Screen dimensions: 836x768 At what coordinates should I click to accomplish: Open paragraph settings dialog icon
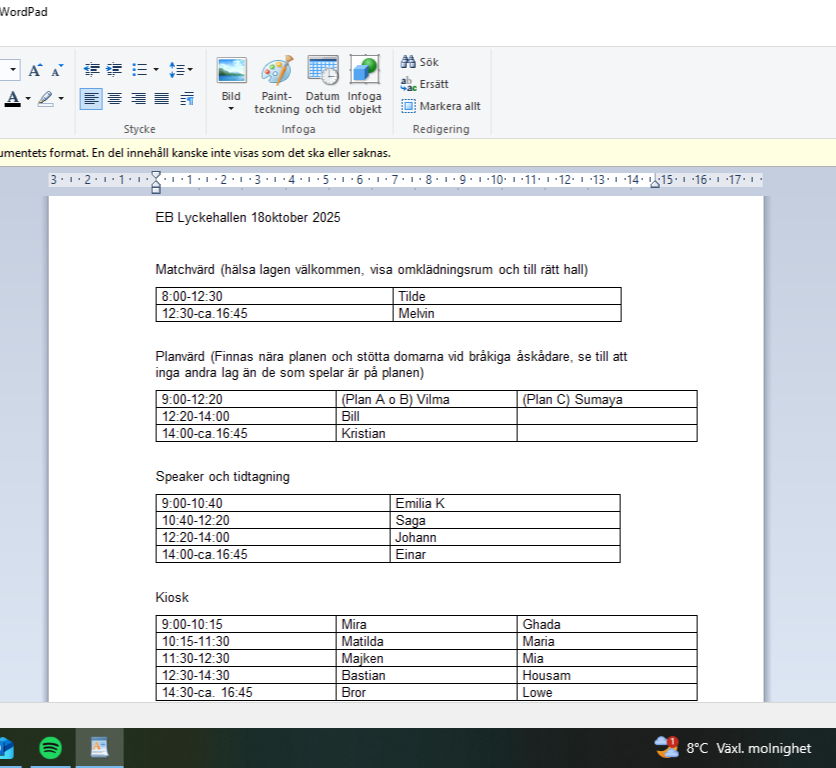(187, 99)
